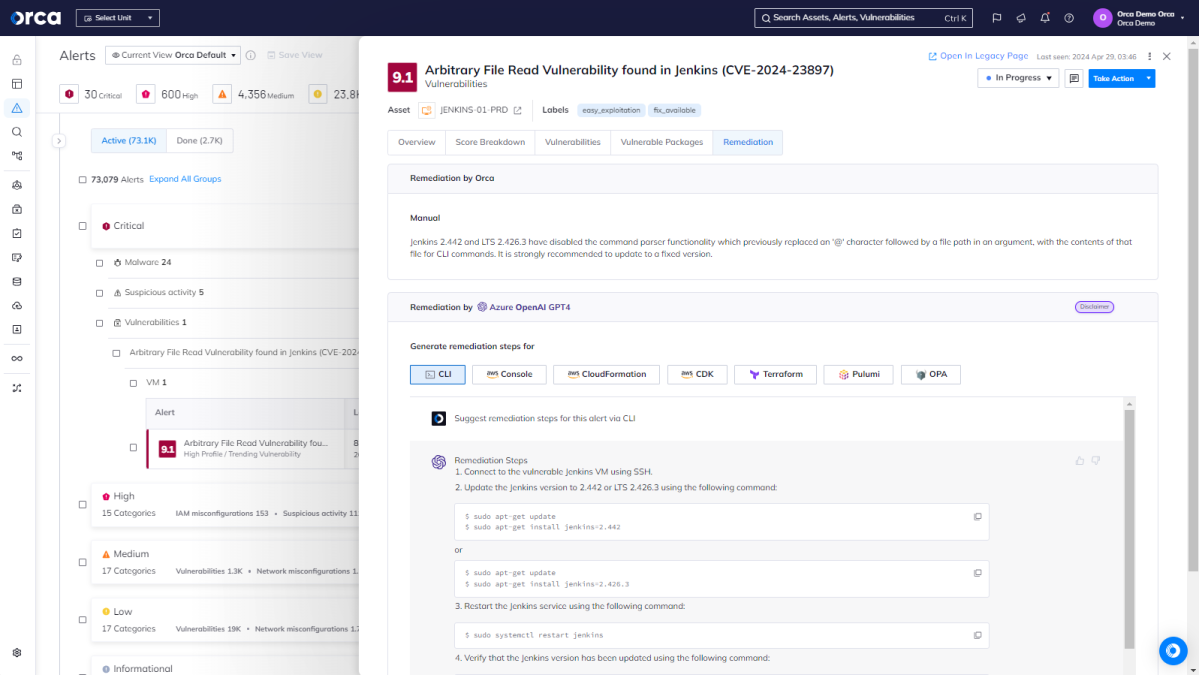
Task: Click Expand All Groups link
Action: click(185, 179)
